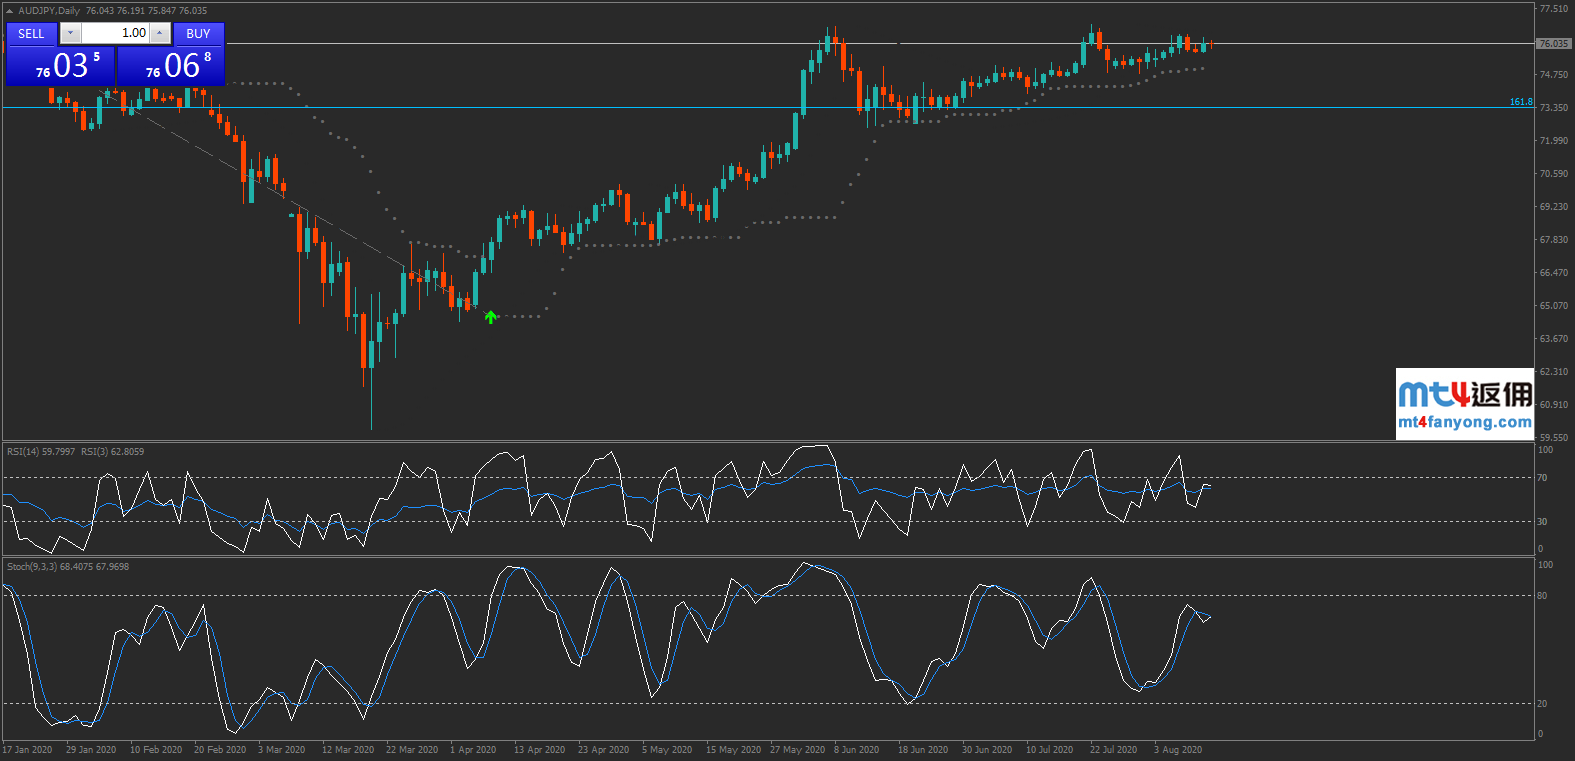Click the AUDJPY,Daily chart title
The height and width of the screenshot is (761, 1575).
(50, 11)
